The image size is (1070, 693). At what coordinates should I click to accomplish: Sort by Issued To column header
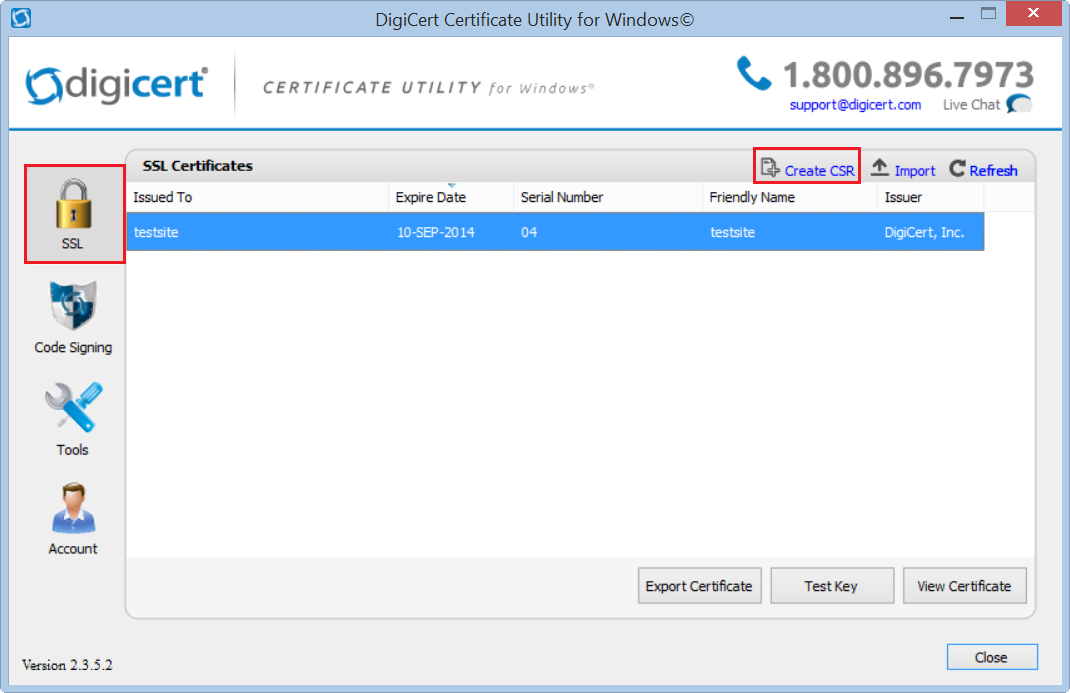pos(256,198)
